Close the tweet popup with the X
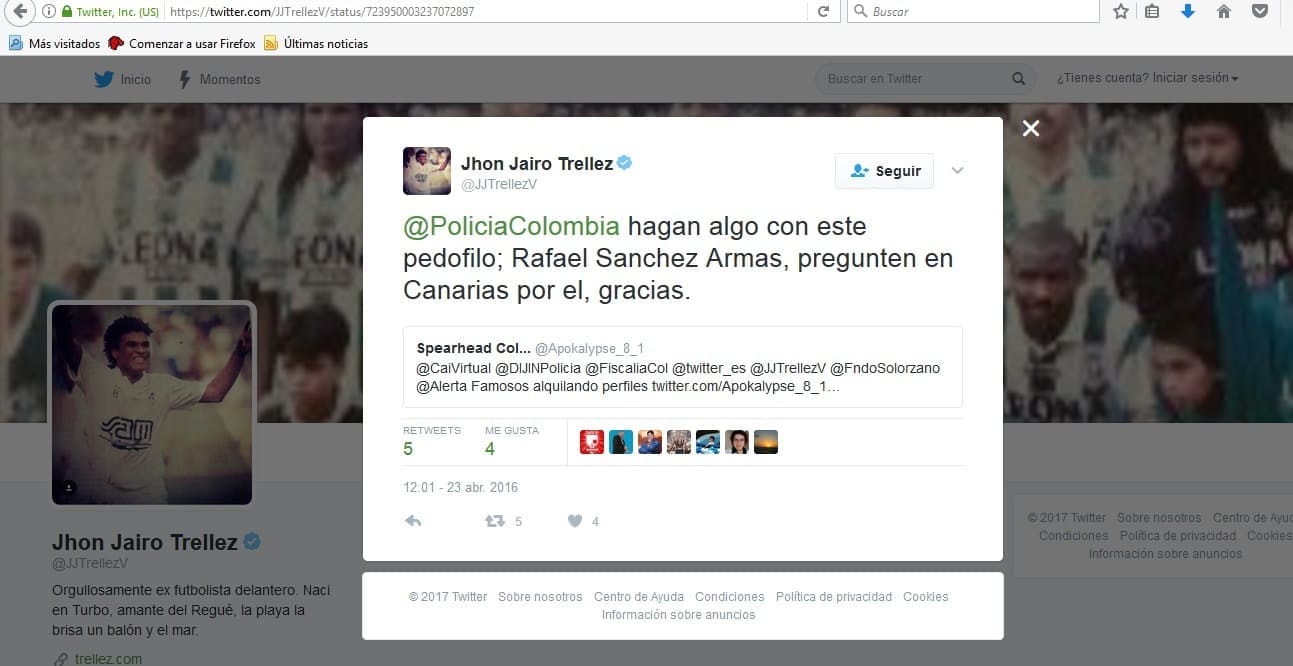The width and height of the screenshot is (1293, 666). 1031,128
